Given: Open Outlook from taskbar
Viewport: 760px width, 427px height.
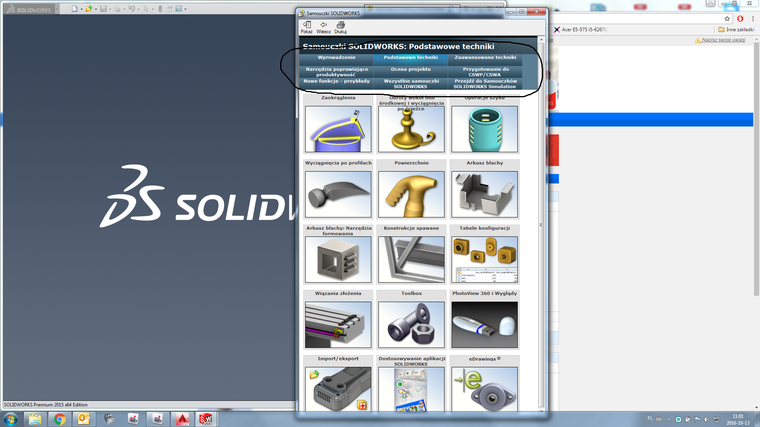Looking at the screenshot, I should point(84,419).
